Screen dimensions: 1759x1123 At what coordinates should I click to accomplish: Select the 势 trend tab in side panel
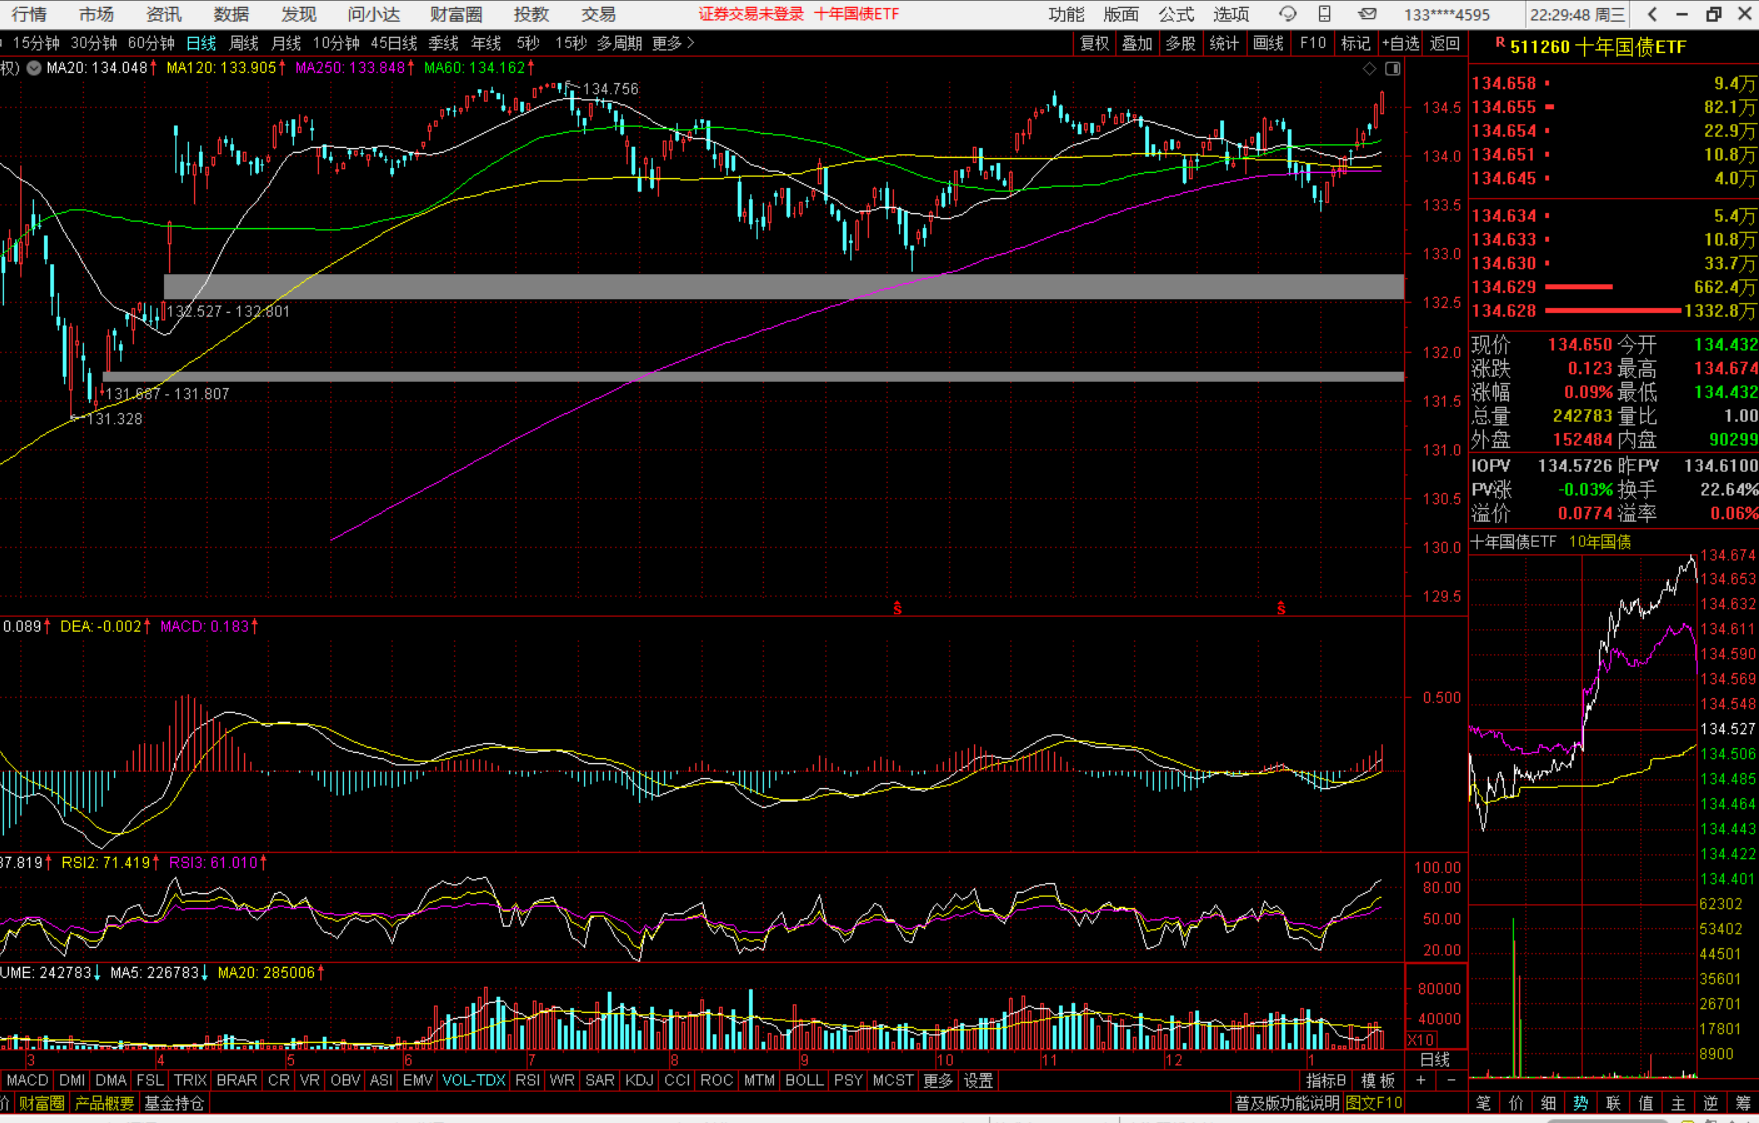pyautogui.click(x=1580, y=1103)
